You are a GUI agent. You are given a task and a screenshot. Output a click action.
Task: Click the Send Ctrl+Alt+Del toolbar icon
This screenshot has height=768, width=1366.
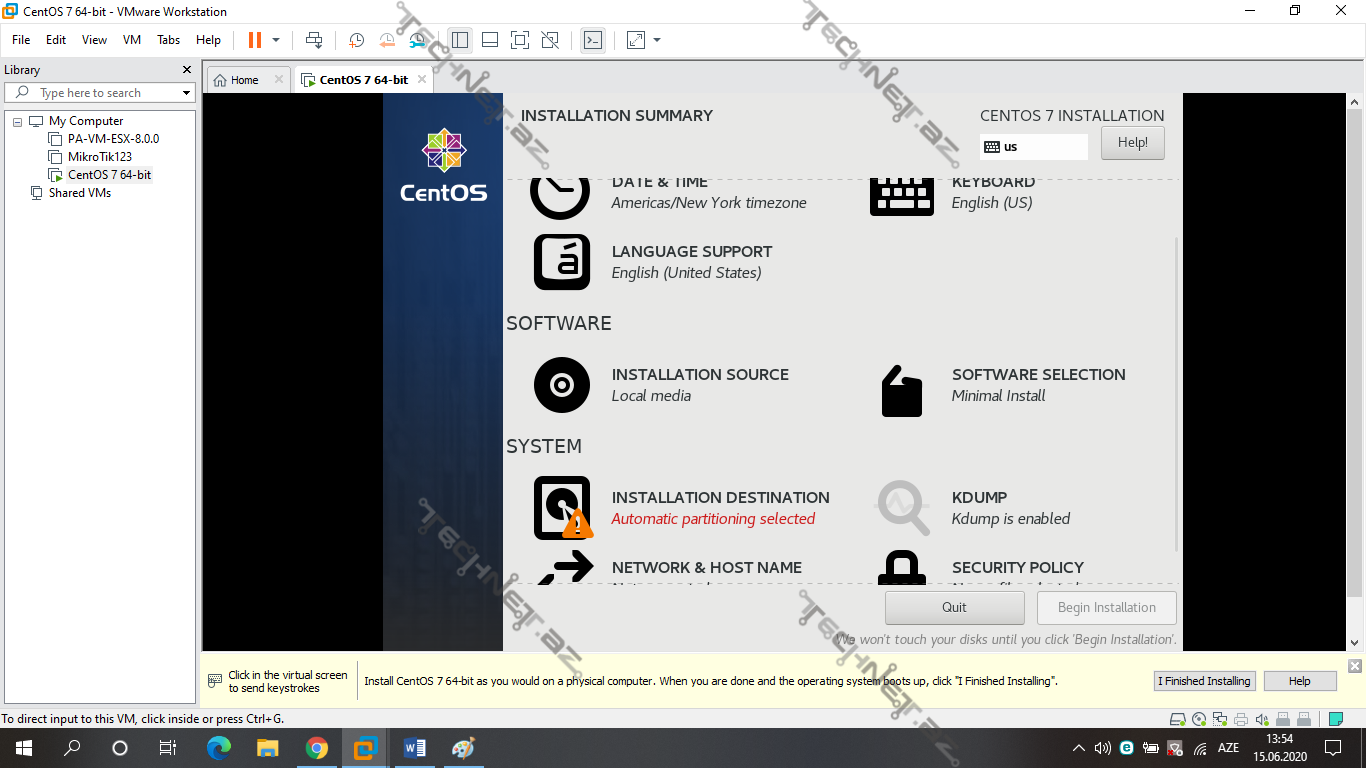coord(314,40)
